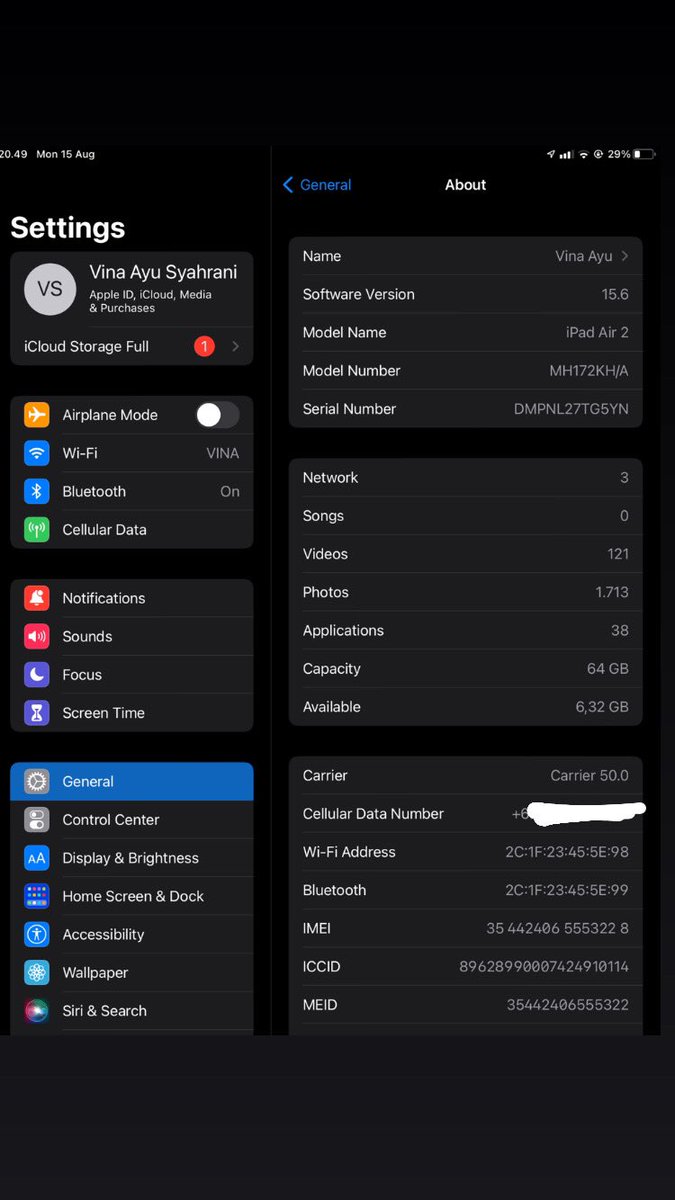Tap Serial Number DMPNL27TG5YN value
This screenshot has width=675, height=1200.
571,409
